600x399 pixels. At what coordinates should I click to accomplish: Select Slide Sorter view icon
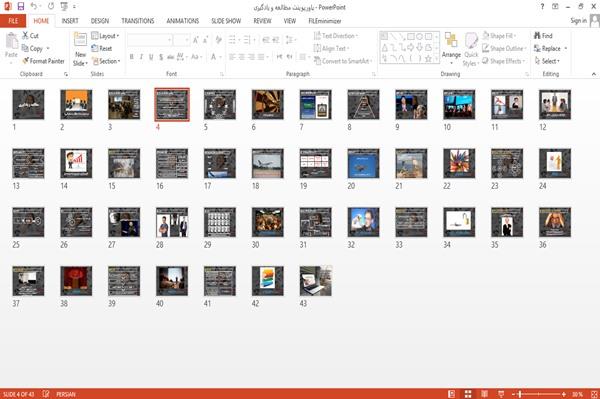click(x=468, y=394)
